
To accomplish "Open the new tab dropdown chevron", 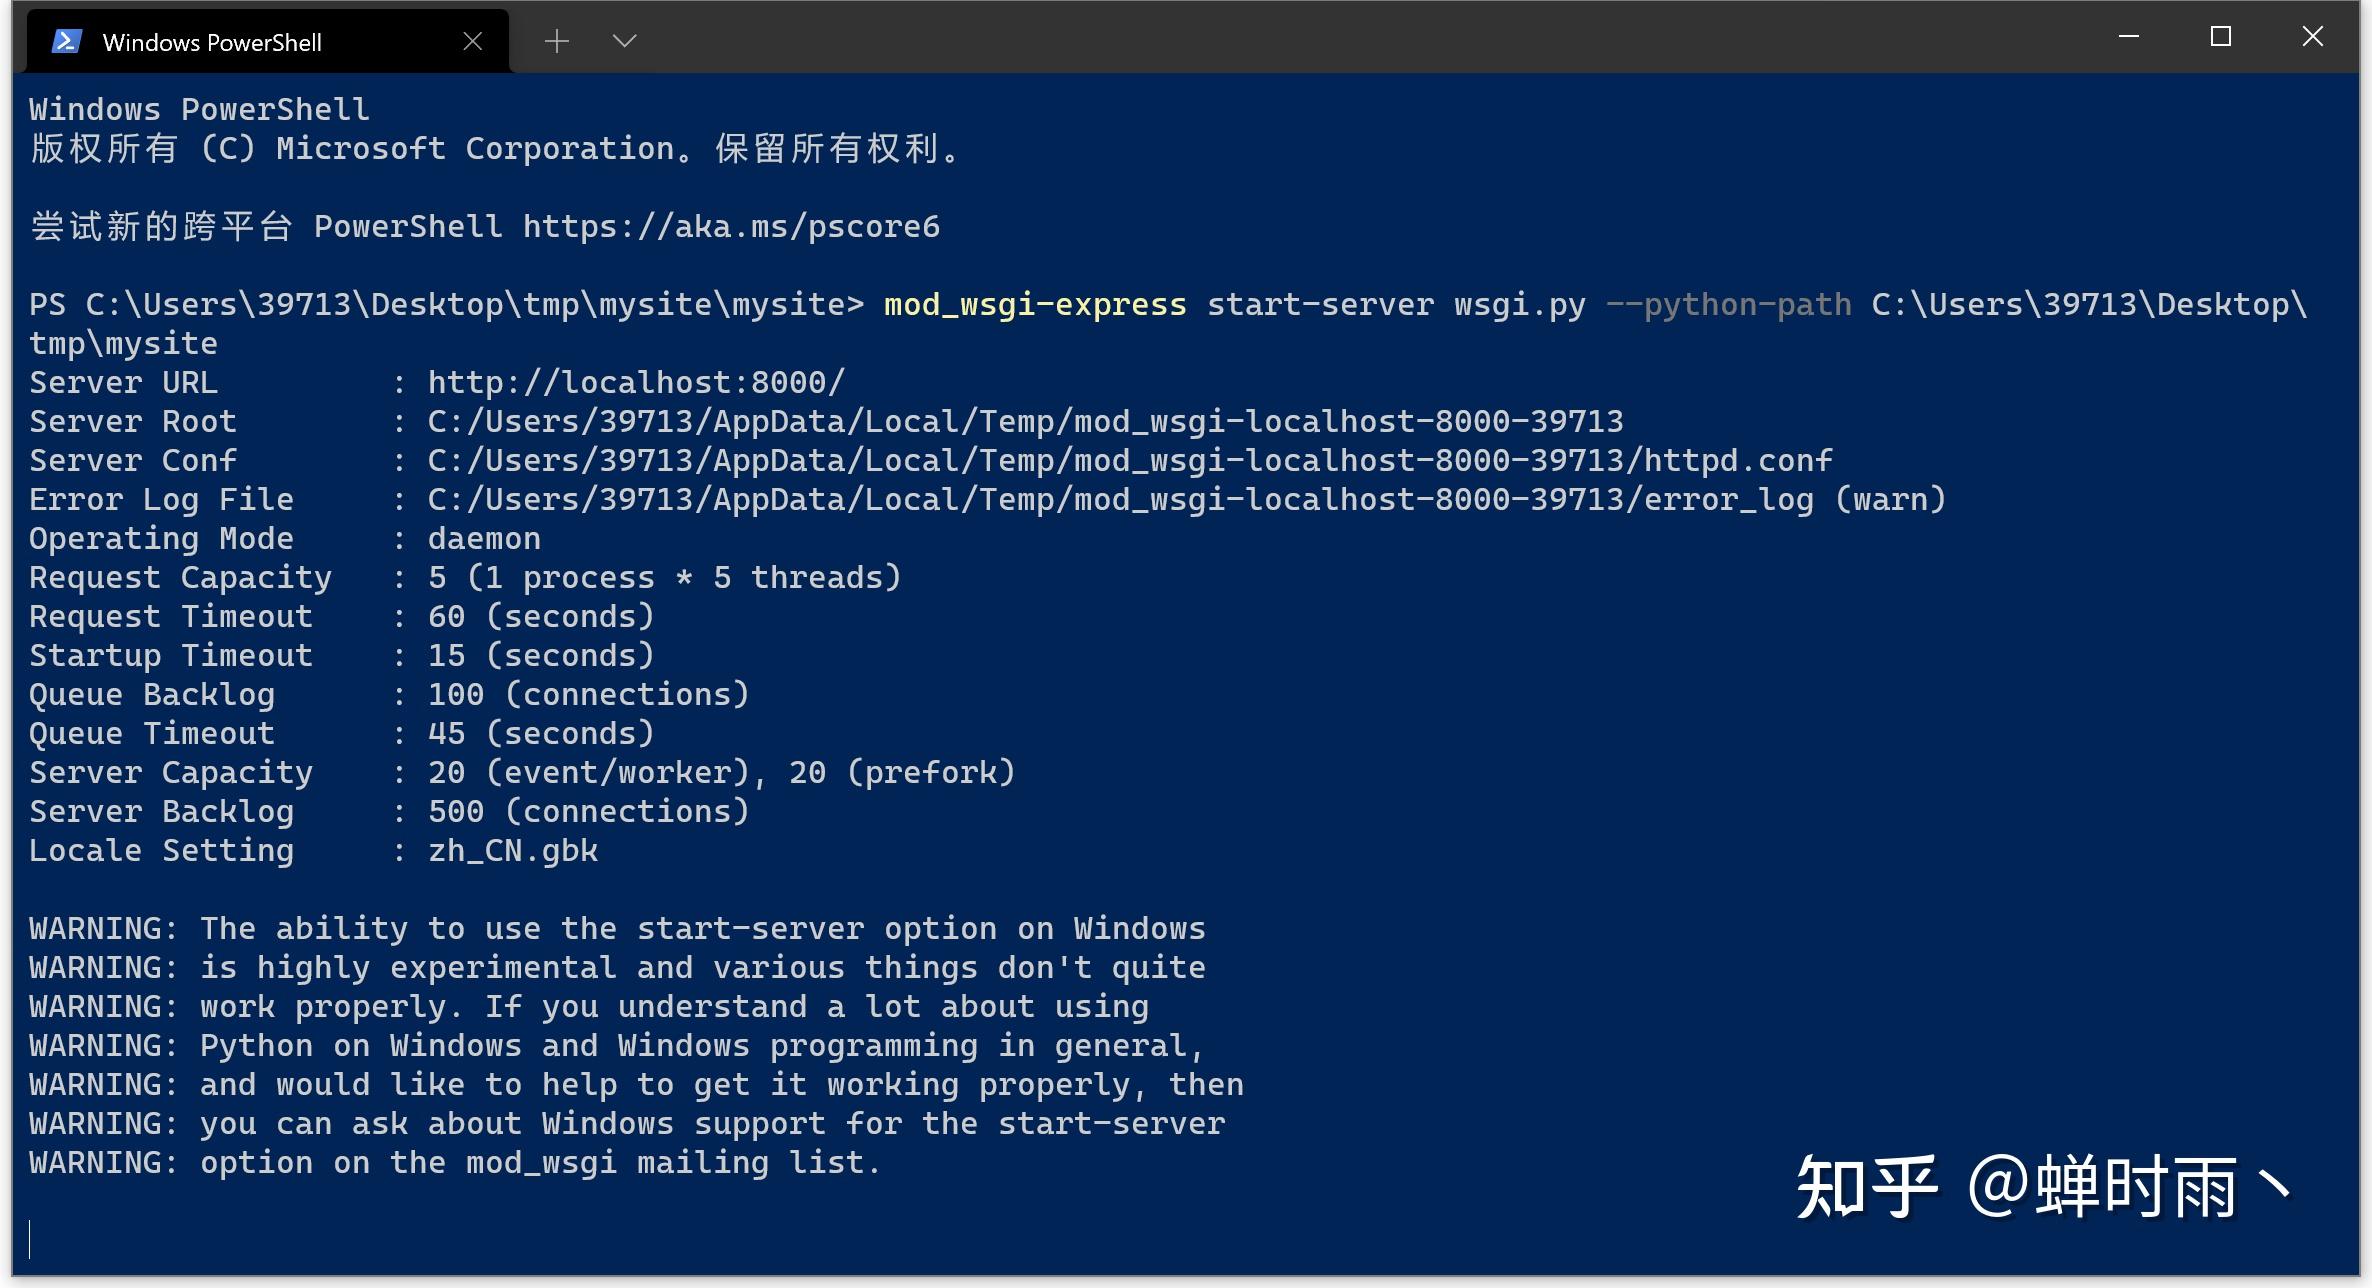I will pyautogui.click(x=623, y=40).
